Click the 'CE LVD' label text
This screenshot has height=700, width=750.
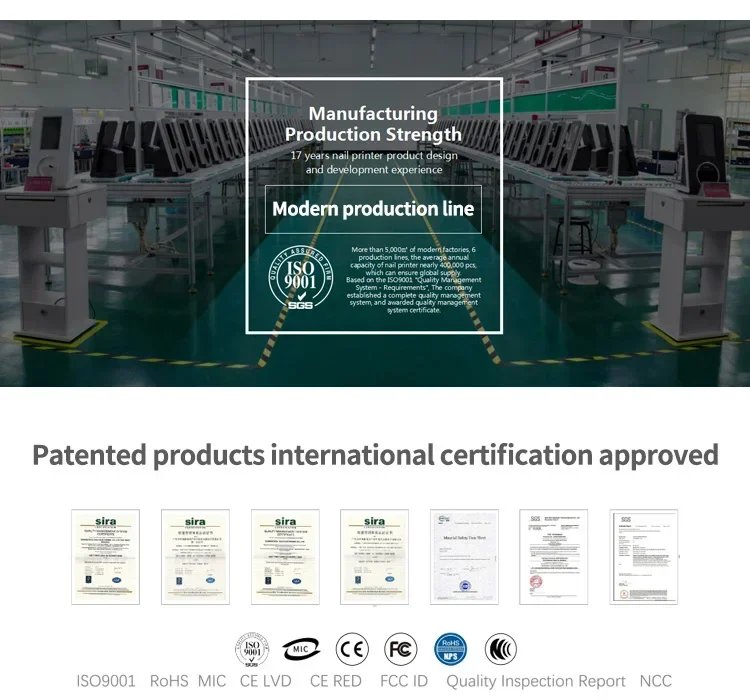point(266,681)
